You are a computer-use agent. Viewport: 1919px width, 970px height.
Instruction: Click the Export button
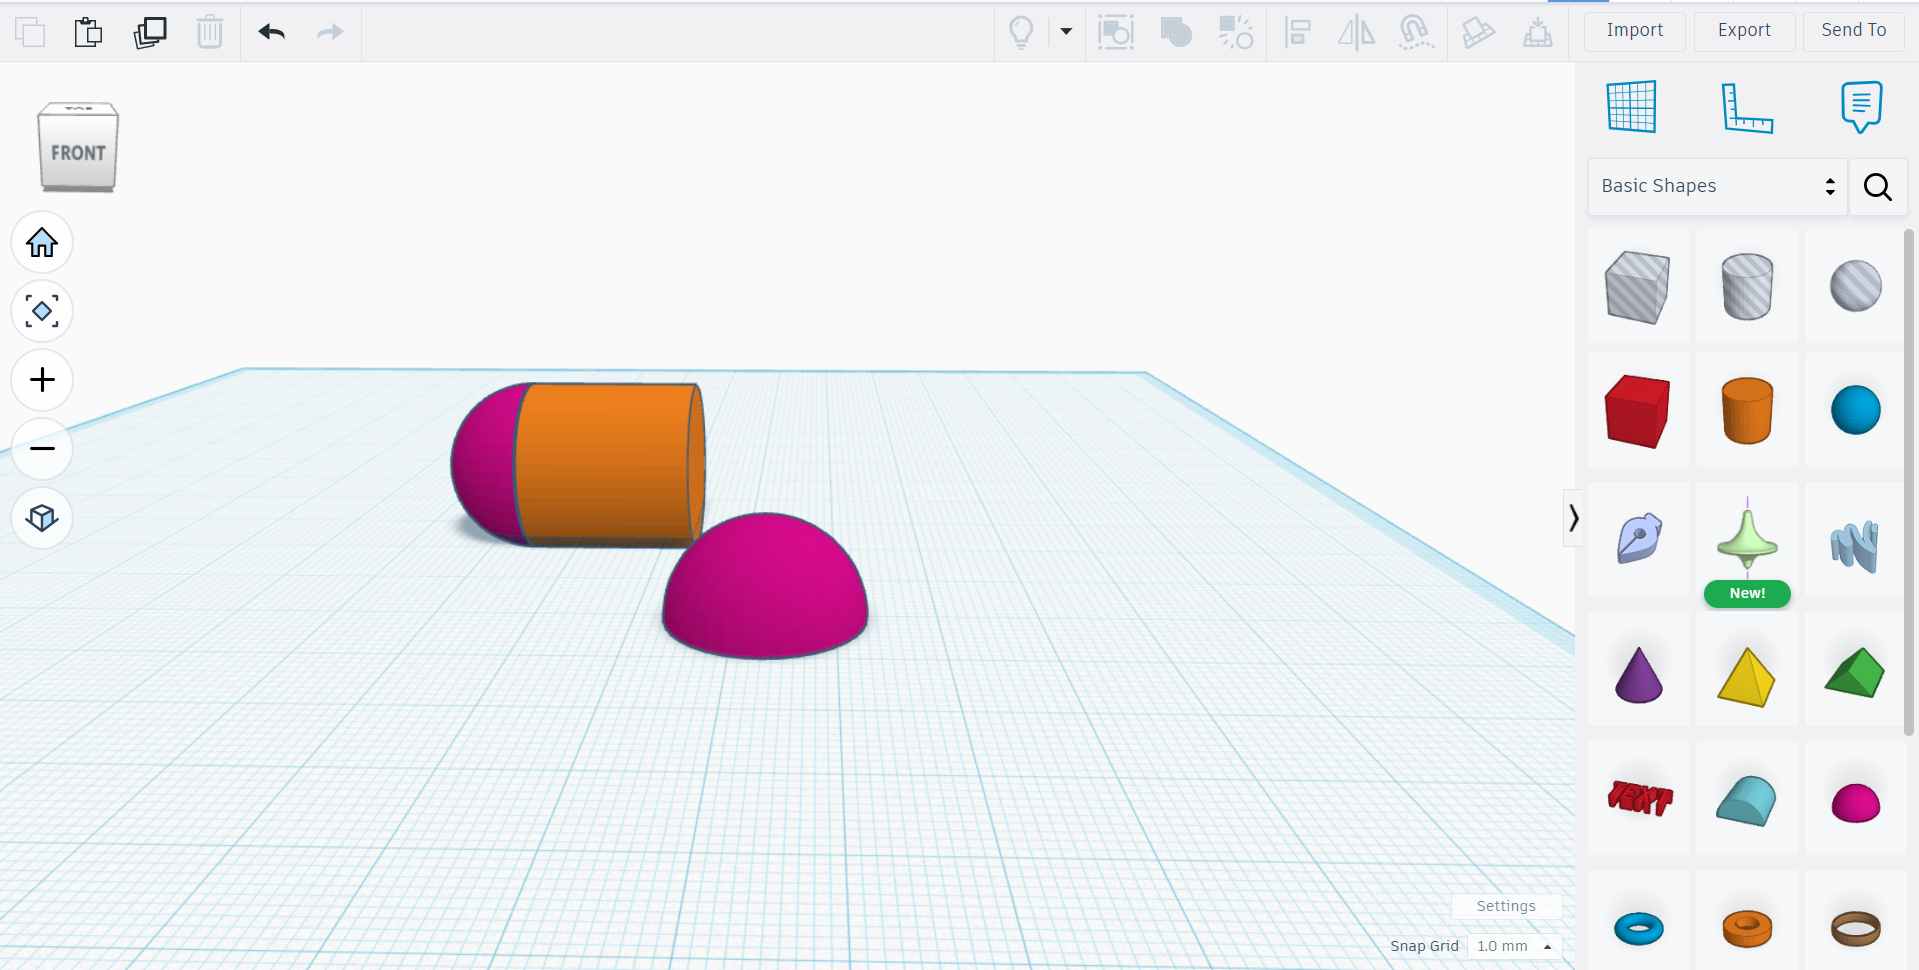[x=1743, y=30]
